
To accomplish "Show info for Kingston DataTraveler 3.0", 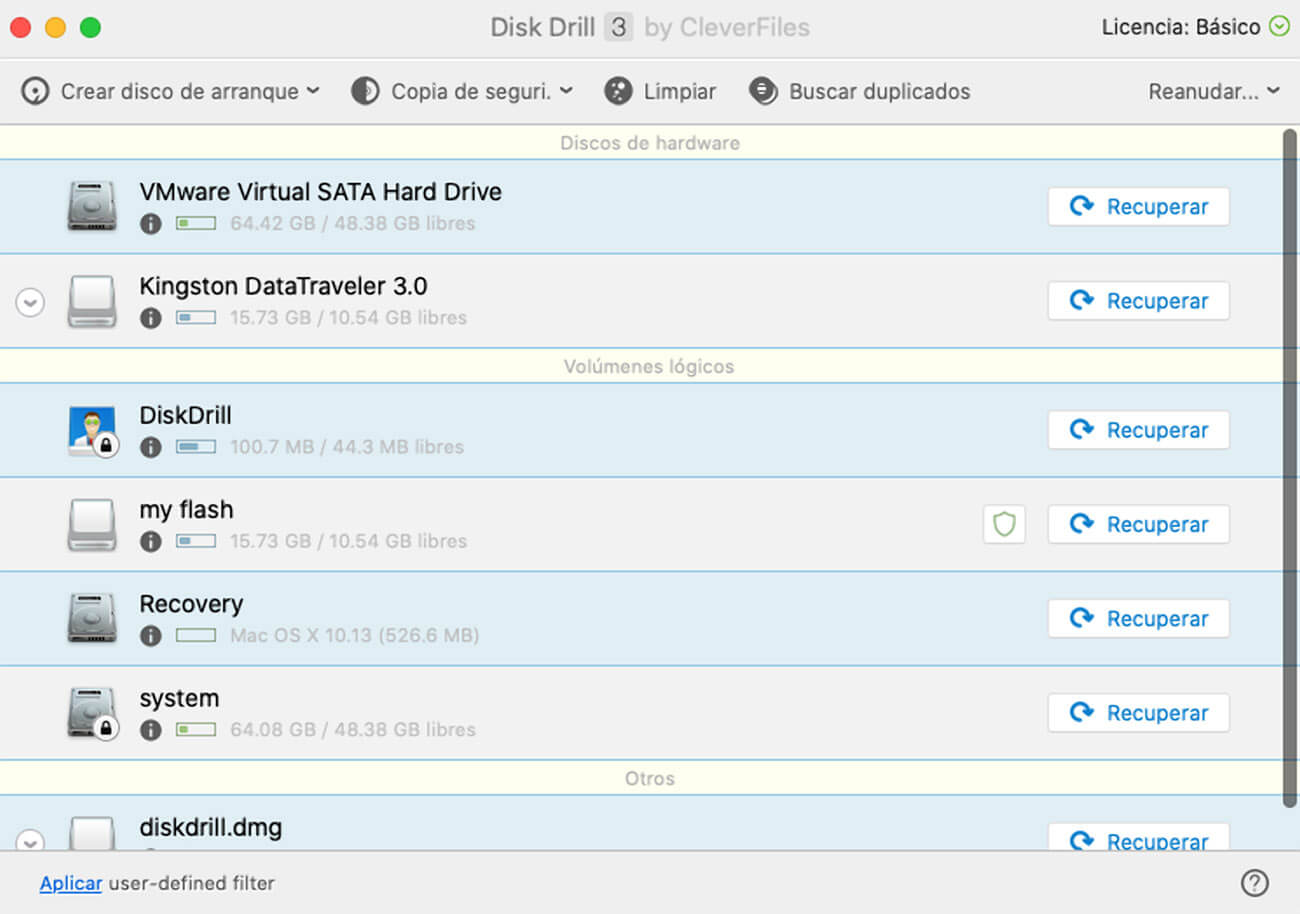I will coord(150,318).
